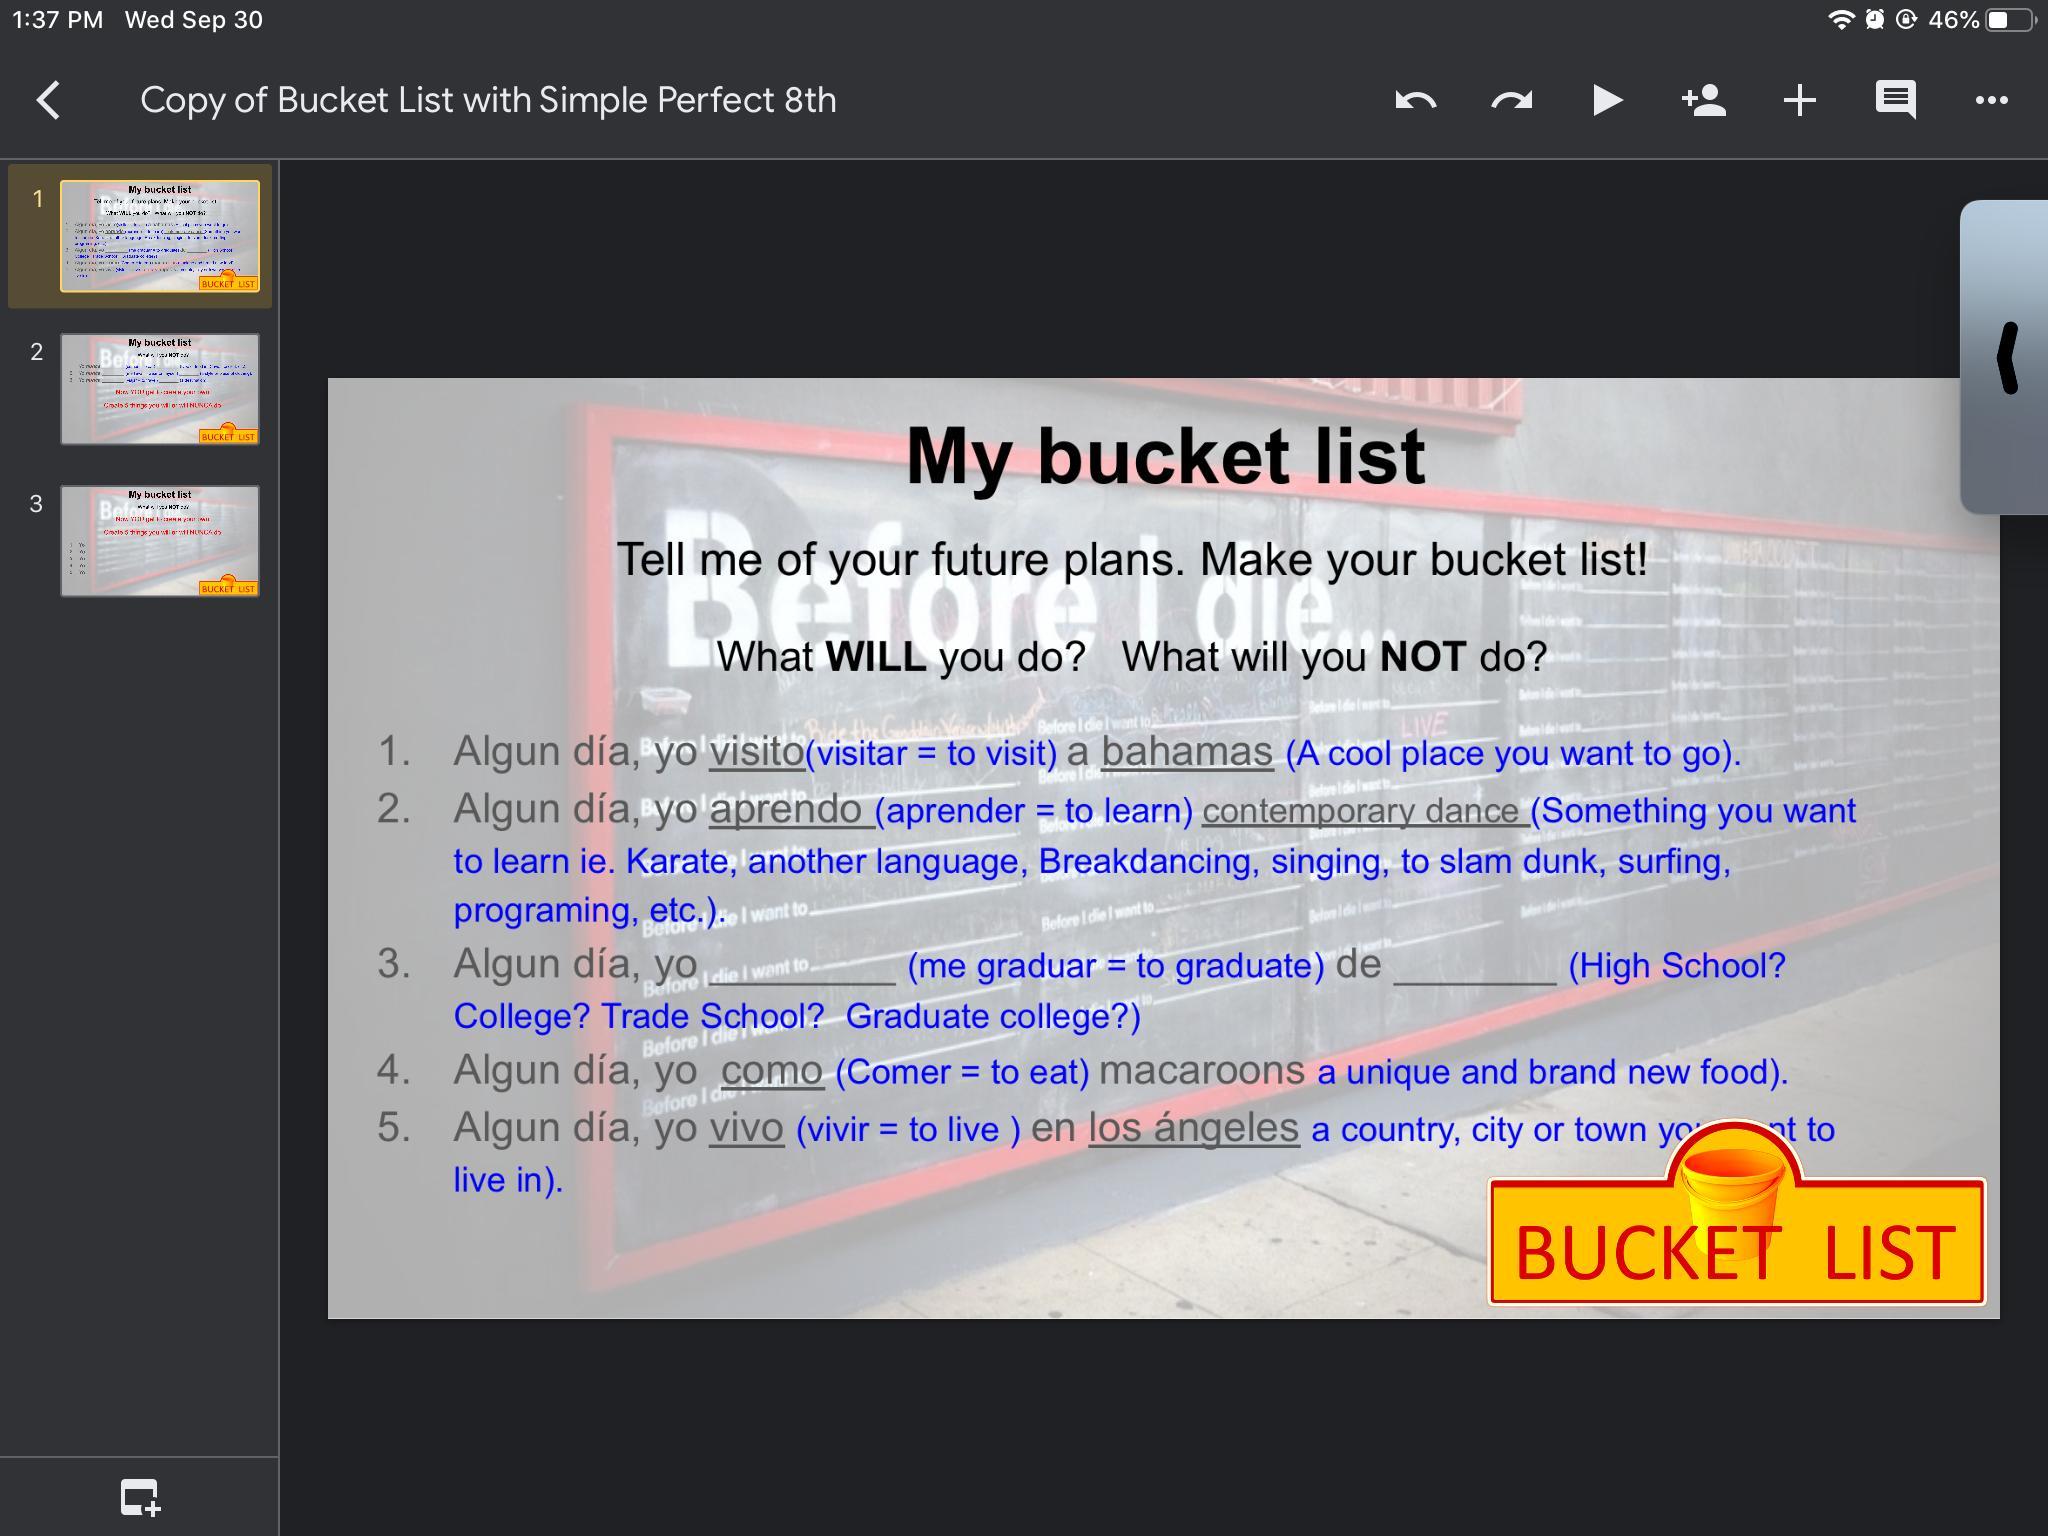Open the share people icon
Viewport: 2048px width, 1536px height.
(1703, 100)
